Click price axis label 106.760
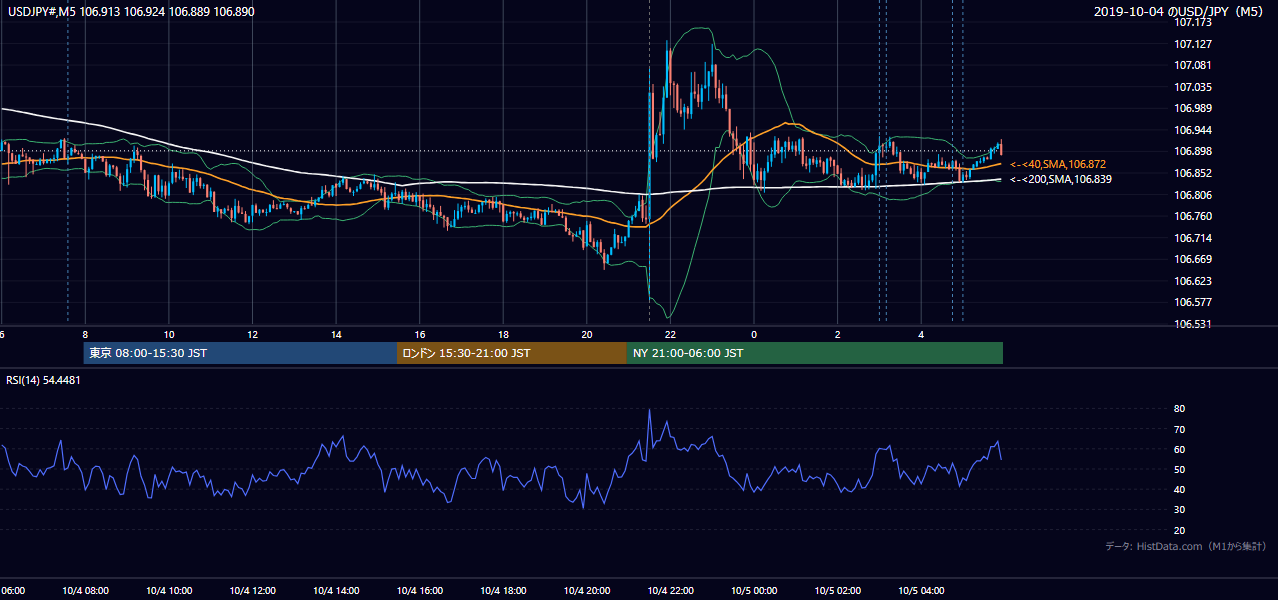The width and height of the screenshot is (1278, 600). point(1193,216)
